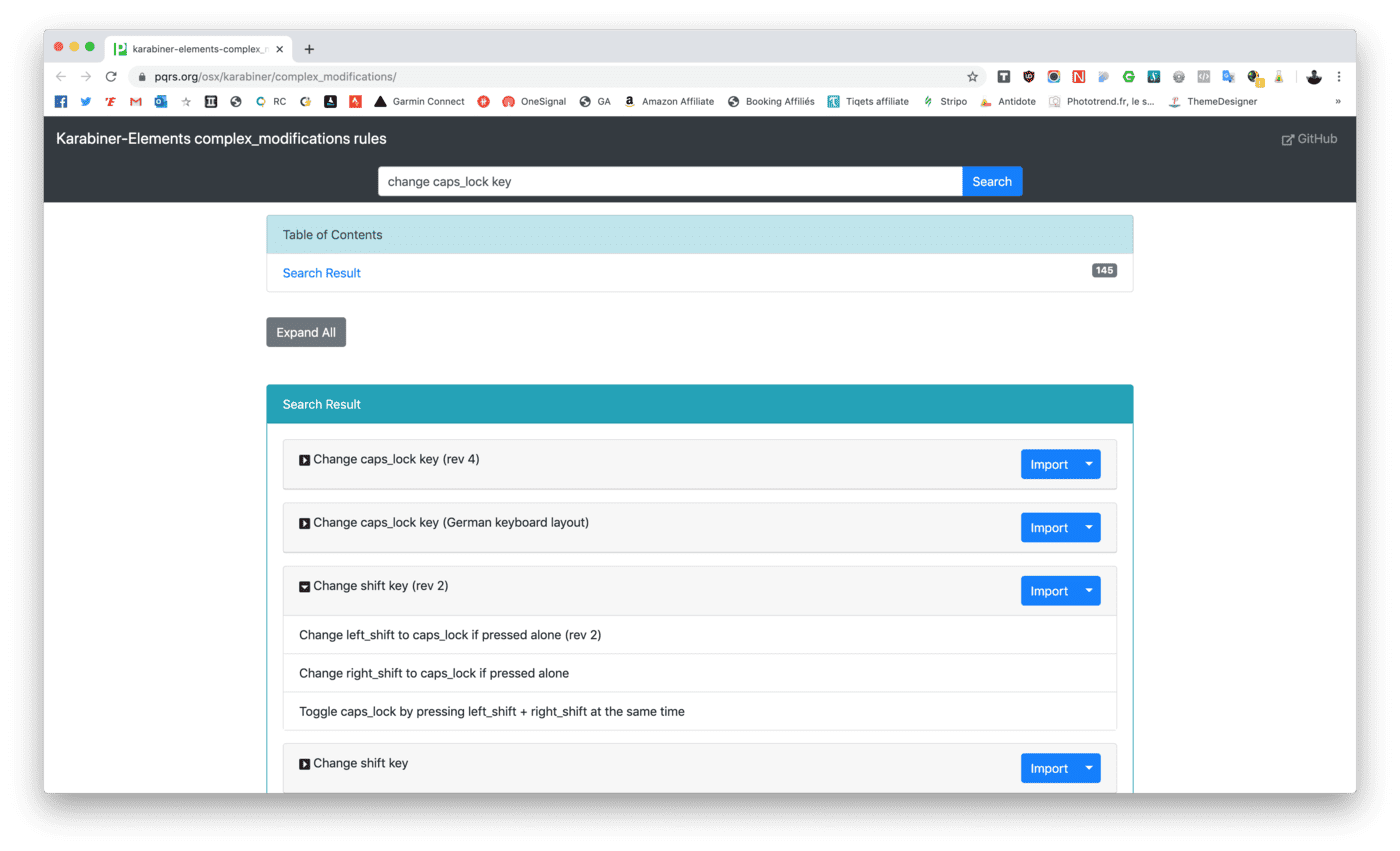This screenshot has height=851, width=1400.
Task: Click the 145 results count badge
Action: pos(1104,271)
